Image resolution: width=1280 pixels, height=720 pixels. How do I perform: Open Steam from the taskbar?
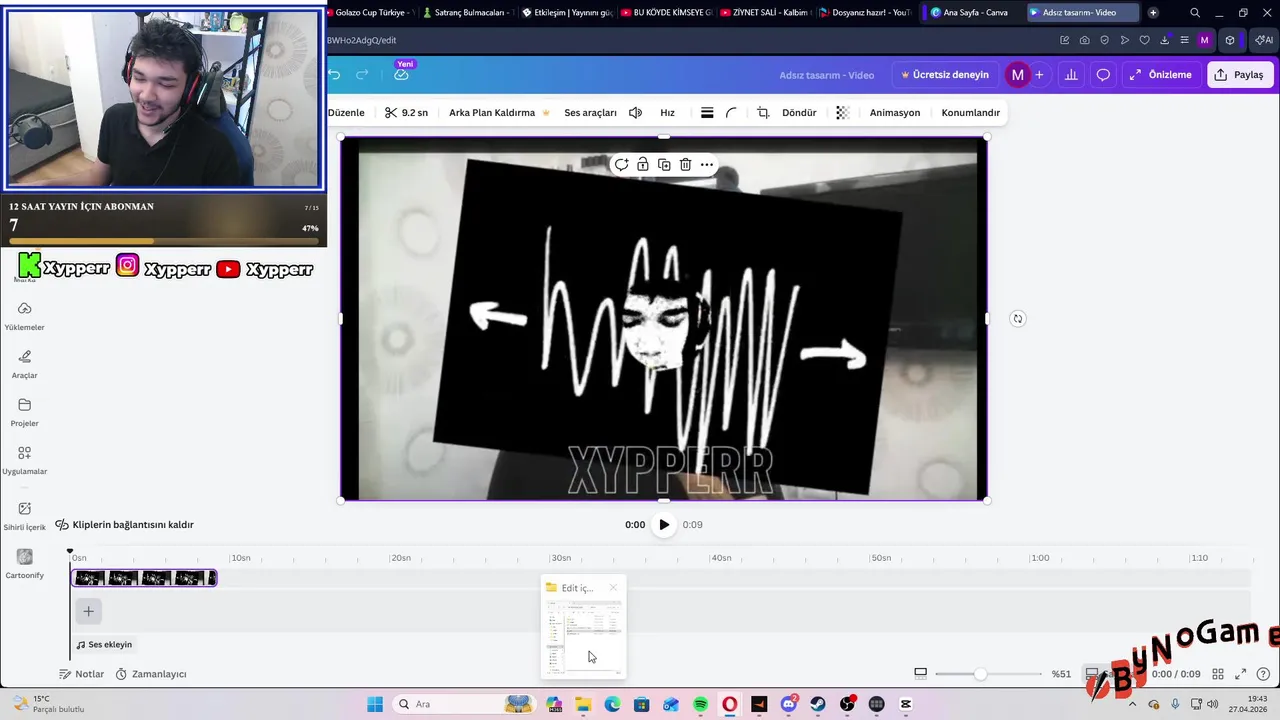819,704
